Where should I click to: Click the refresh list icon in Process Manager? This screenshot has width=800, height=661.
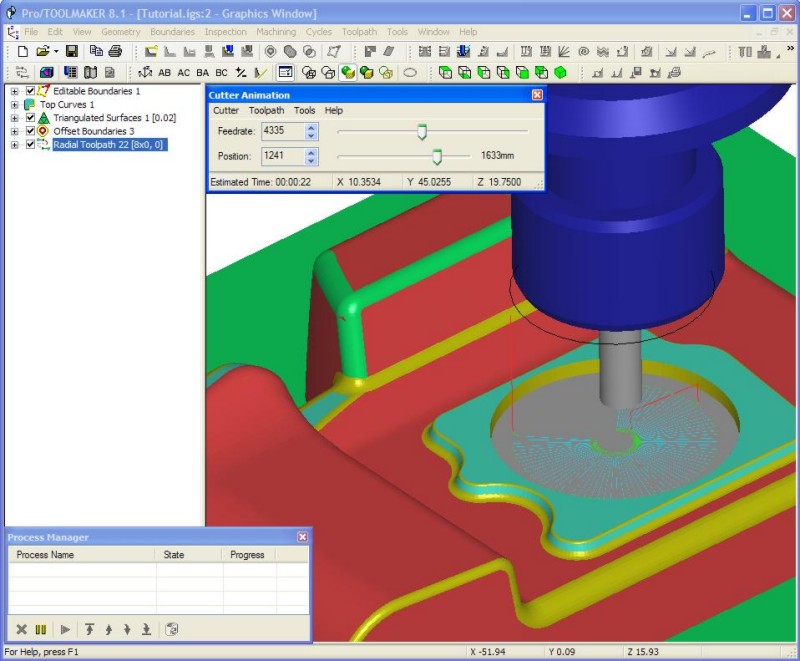[172, 629]
